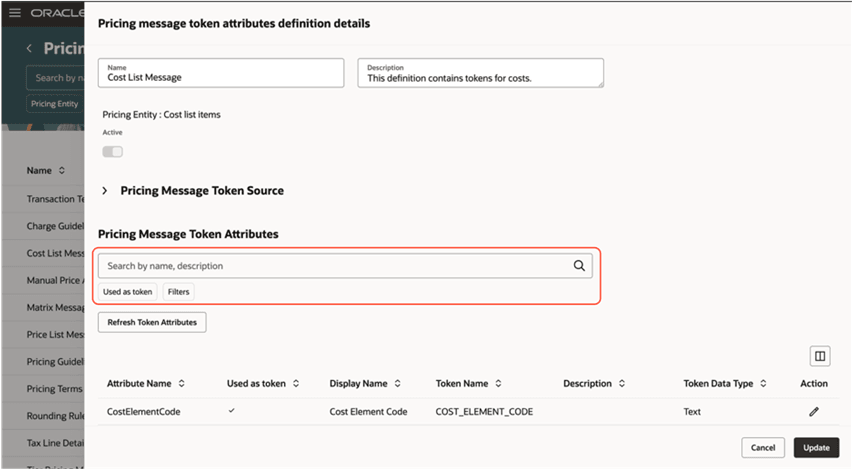Image resolution: width=854 pixels, height=470 pixels.
Task: Sort by Display Name column arrows
Action: 398,383
